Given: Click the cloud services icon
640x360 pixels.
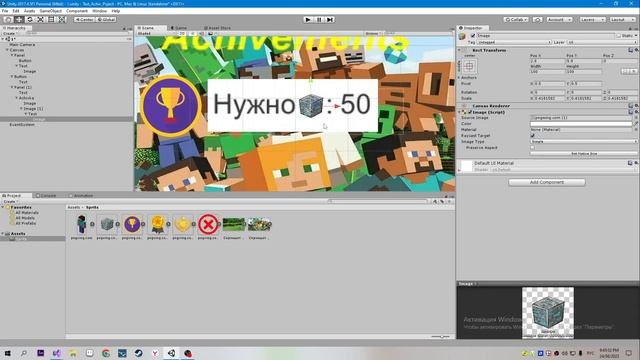Looking at the screenshot, I should click(538, 19).
